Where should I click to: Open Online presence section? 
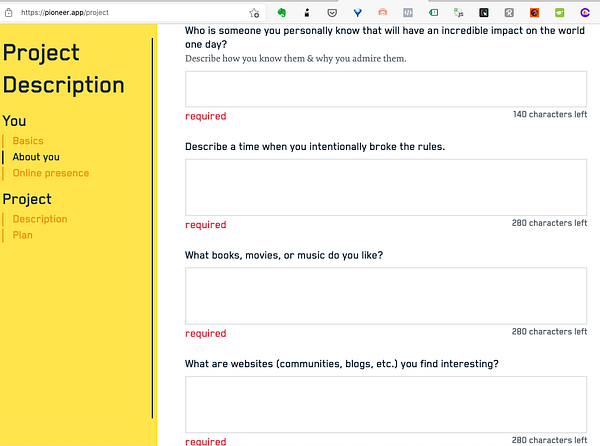[51, 173]
